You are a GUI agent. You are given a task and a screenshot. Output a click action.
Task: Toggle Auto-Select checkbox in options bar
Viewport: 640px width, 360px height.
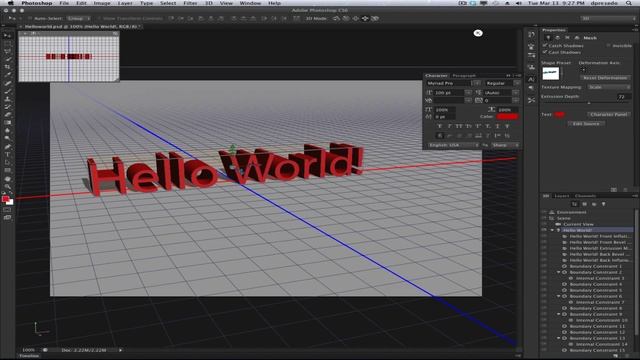(30, 18)
